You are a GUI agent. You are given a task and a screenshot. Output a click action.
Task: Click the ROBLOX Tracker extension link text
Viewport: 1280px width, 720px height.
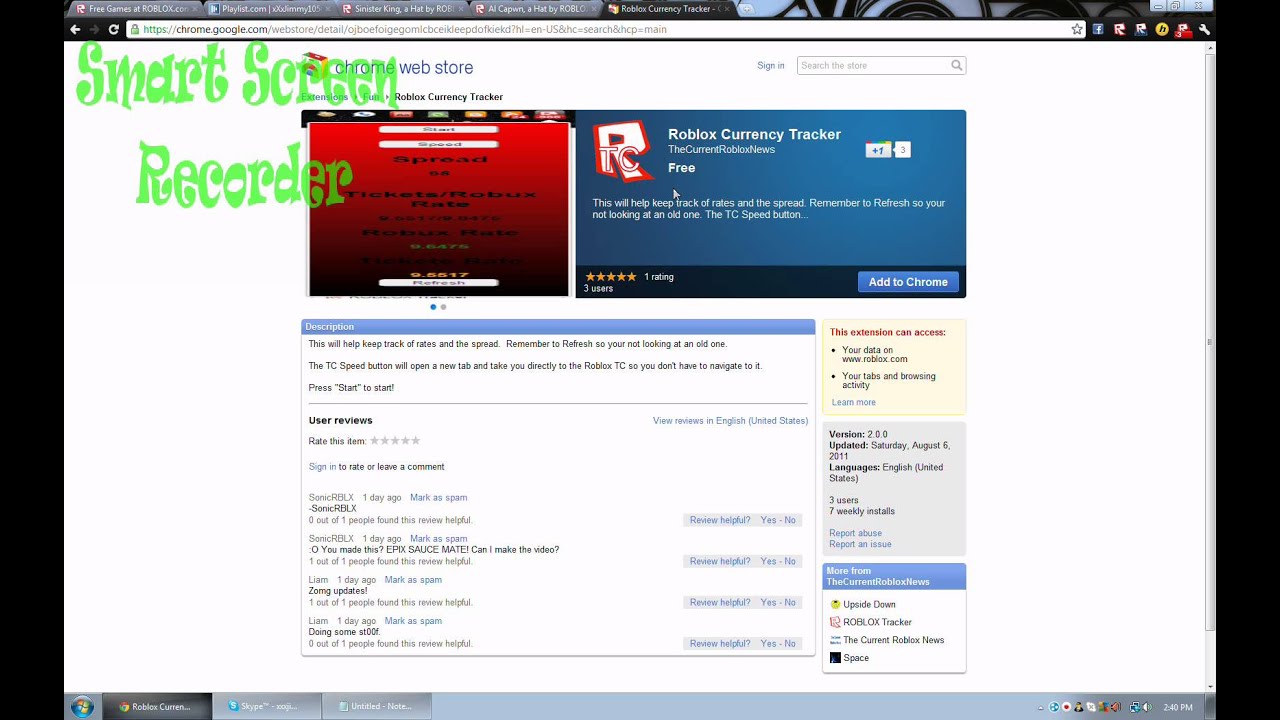coord(877,622)
